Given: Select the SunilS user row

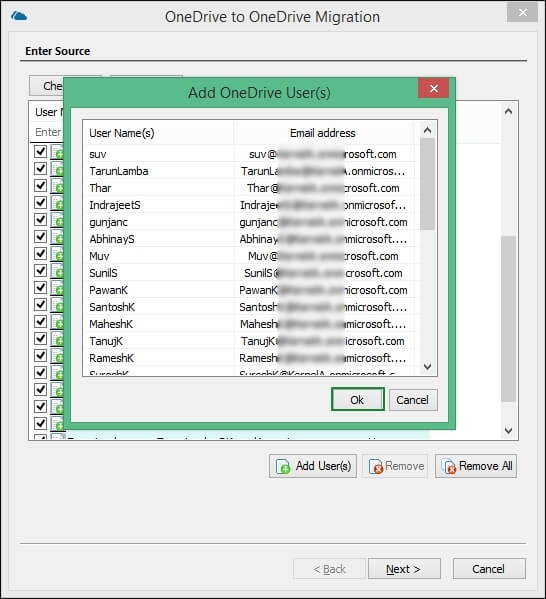Looking at the screenshot, I should click(248, 273).
